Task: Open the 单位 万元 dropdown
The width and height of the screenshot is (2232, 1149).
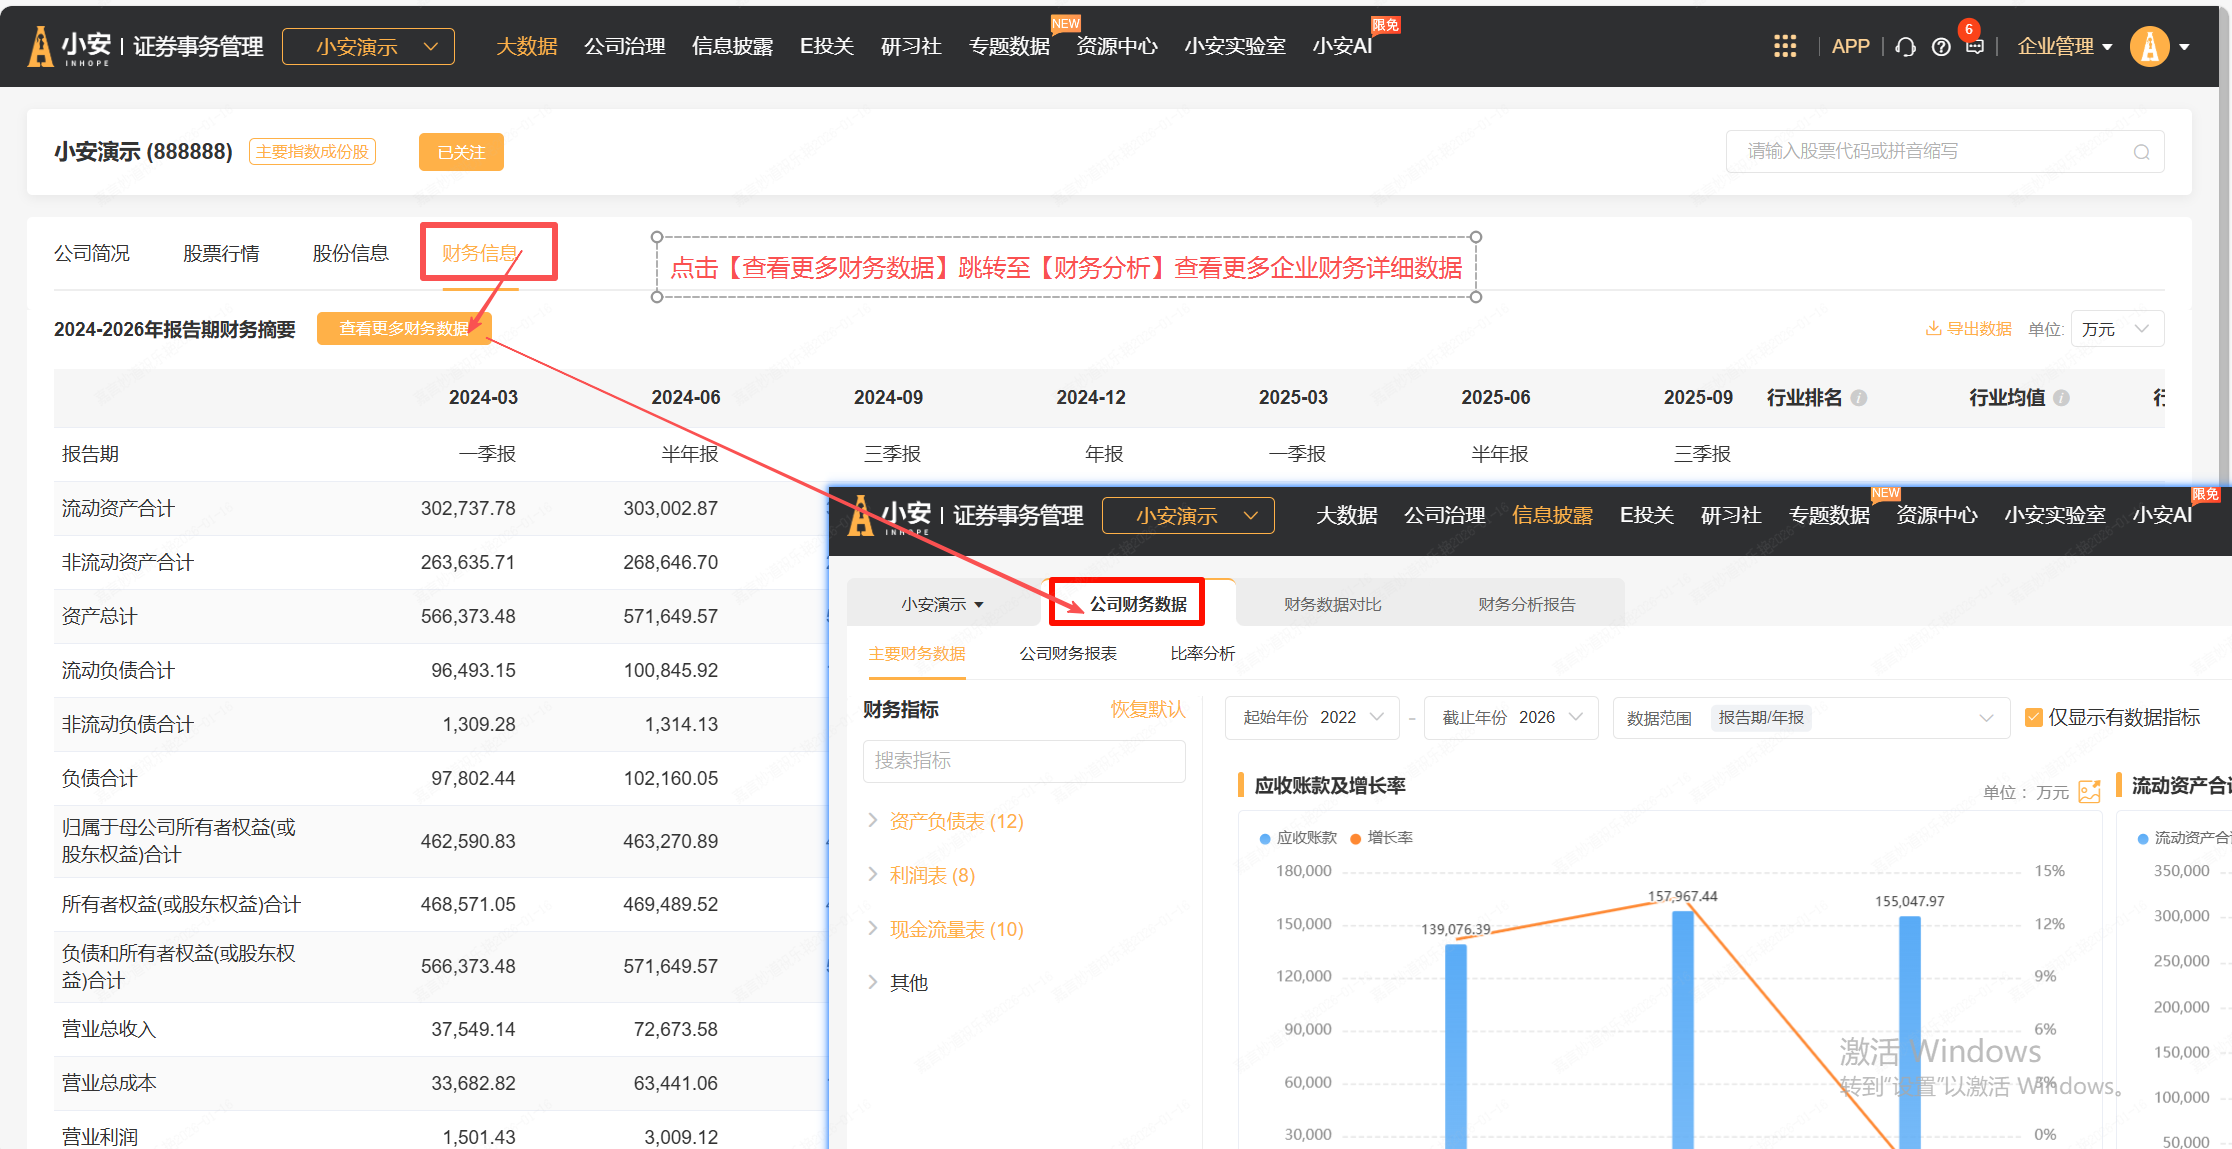Action: click(2116, 329)
